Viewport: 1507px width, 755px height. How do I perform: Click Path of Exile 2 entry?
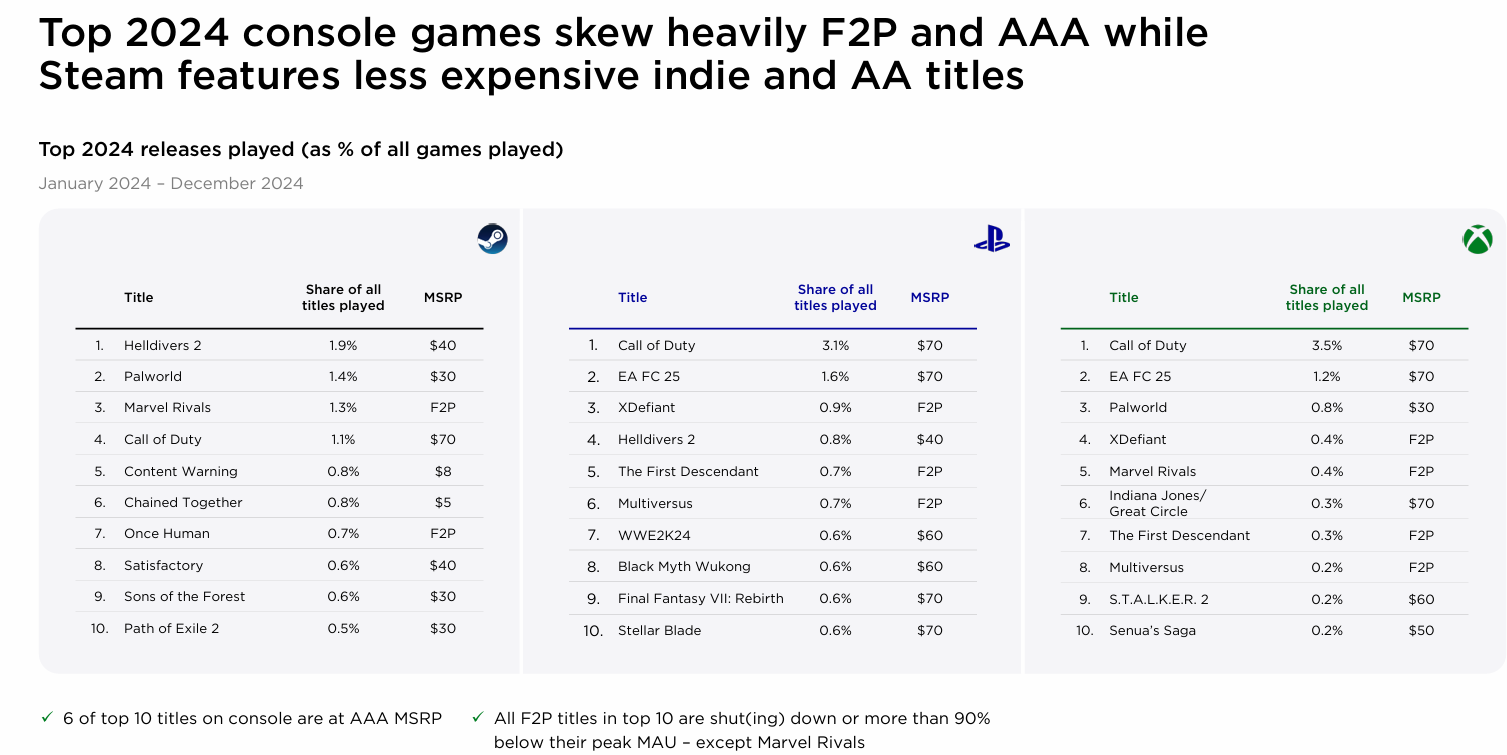tap(171, 629)
